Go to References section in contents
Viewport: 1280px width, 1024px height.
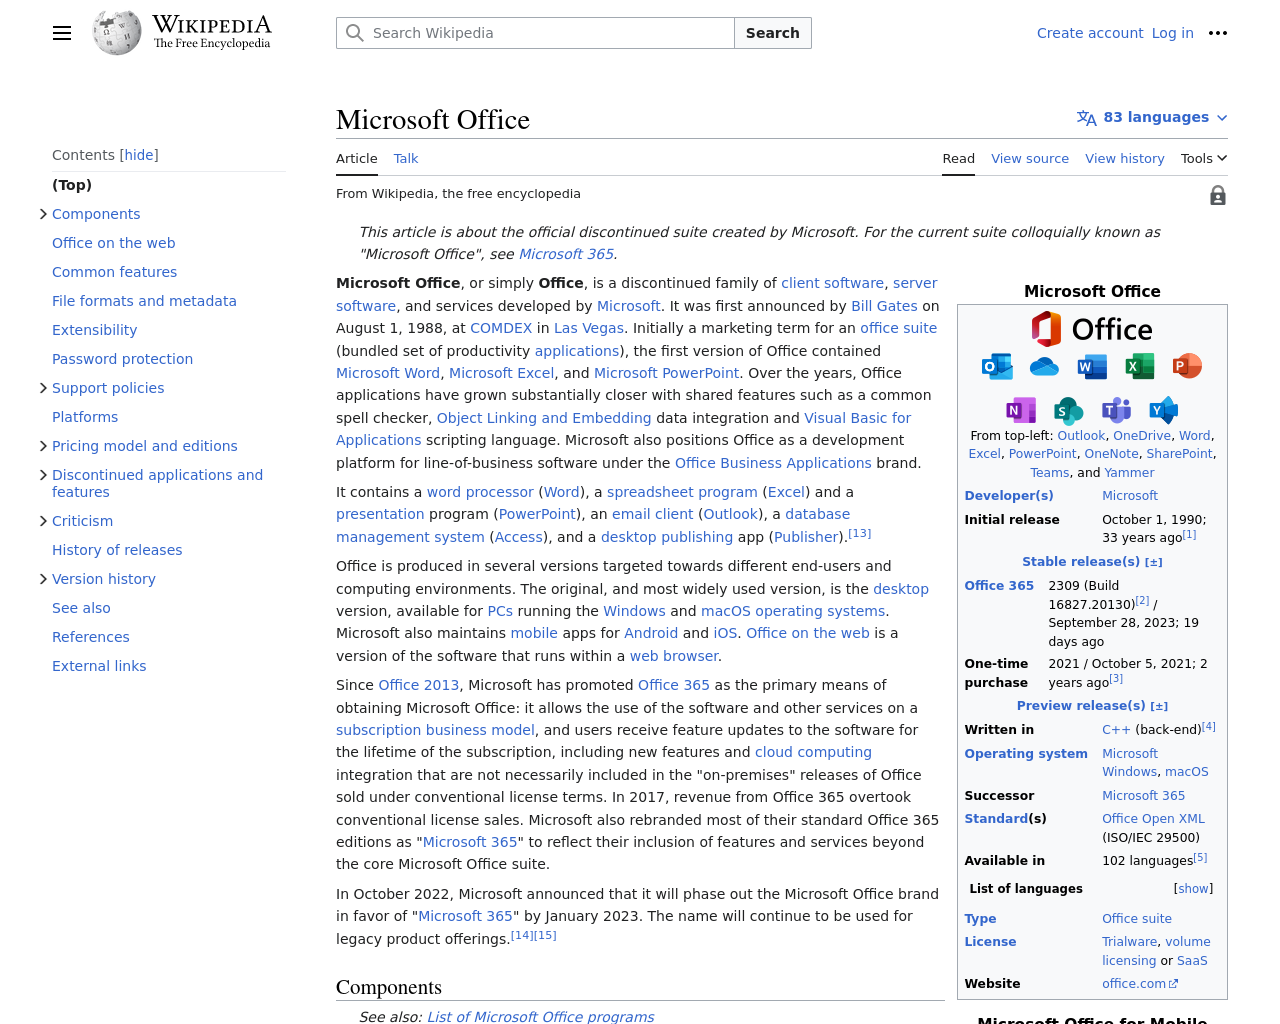coord(91,637)
